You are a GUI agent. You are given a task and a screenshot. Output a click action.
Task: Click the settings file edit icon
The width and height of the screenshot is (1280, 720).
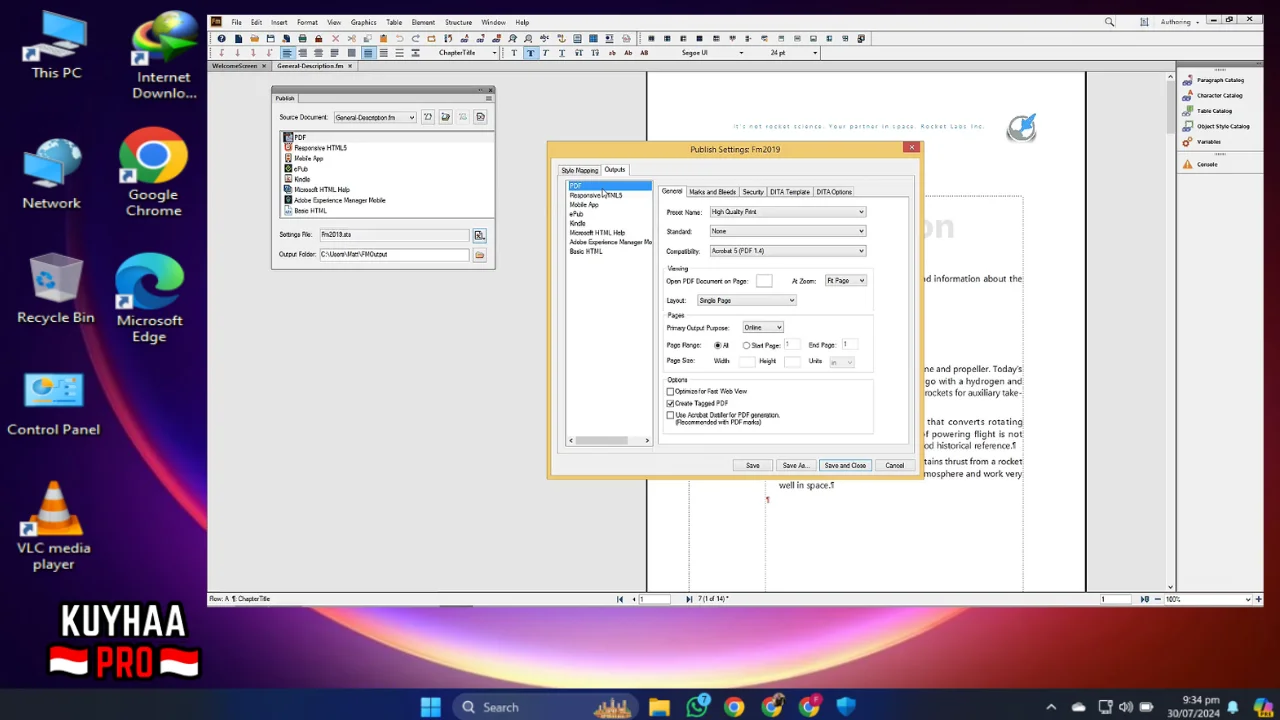pyautogui.click(x=479, y=235)
